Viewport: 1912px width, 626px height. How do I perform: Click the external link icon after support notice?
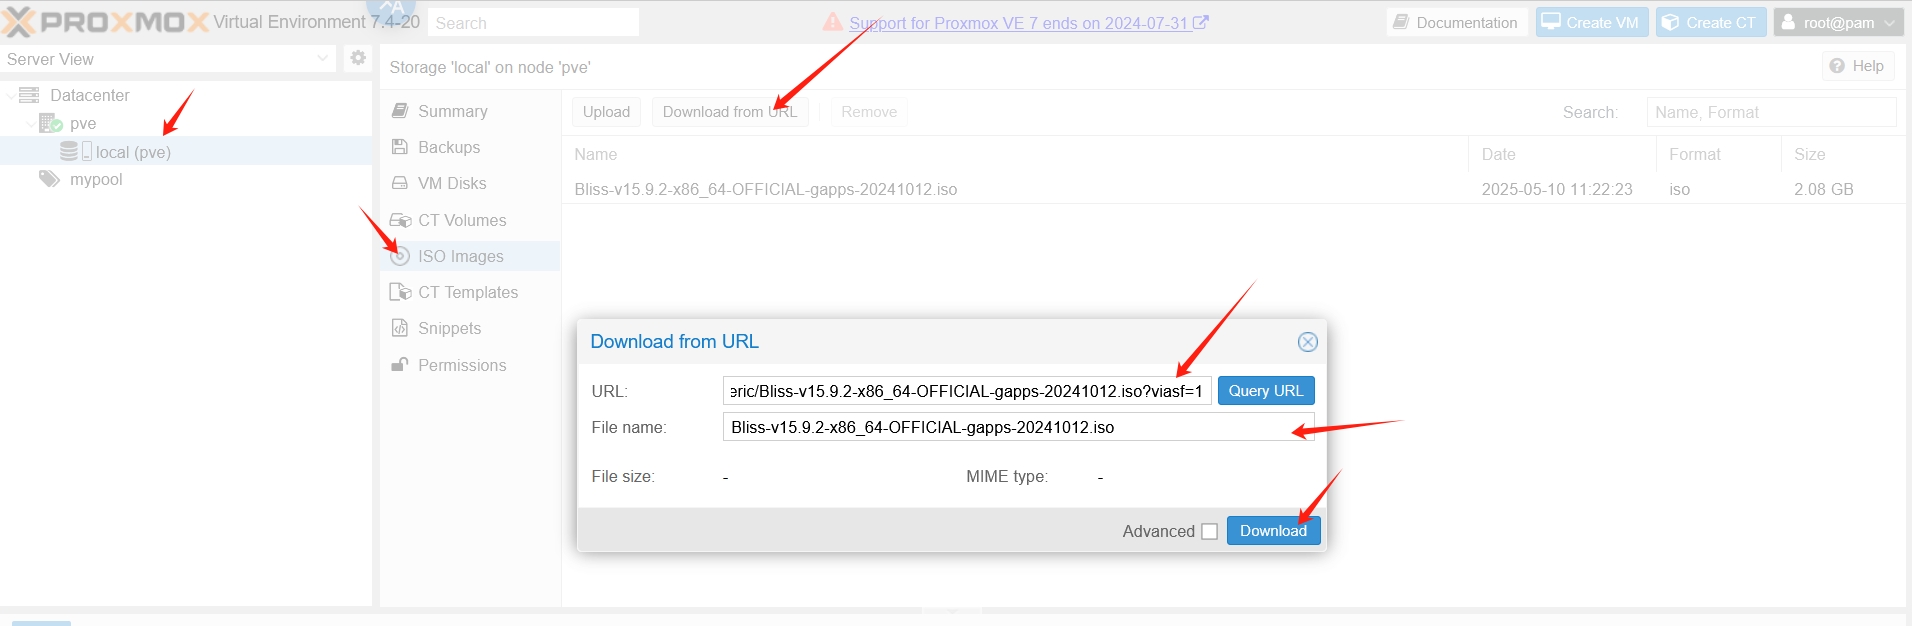tap(1201, 22)
